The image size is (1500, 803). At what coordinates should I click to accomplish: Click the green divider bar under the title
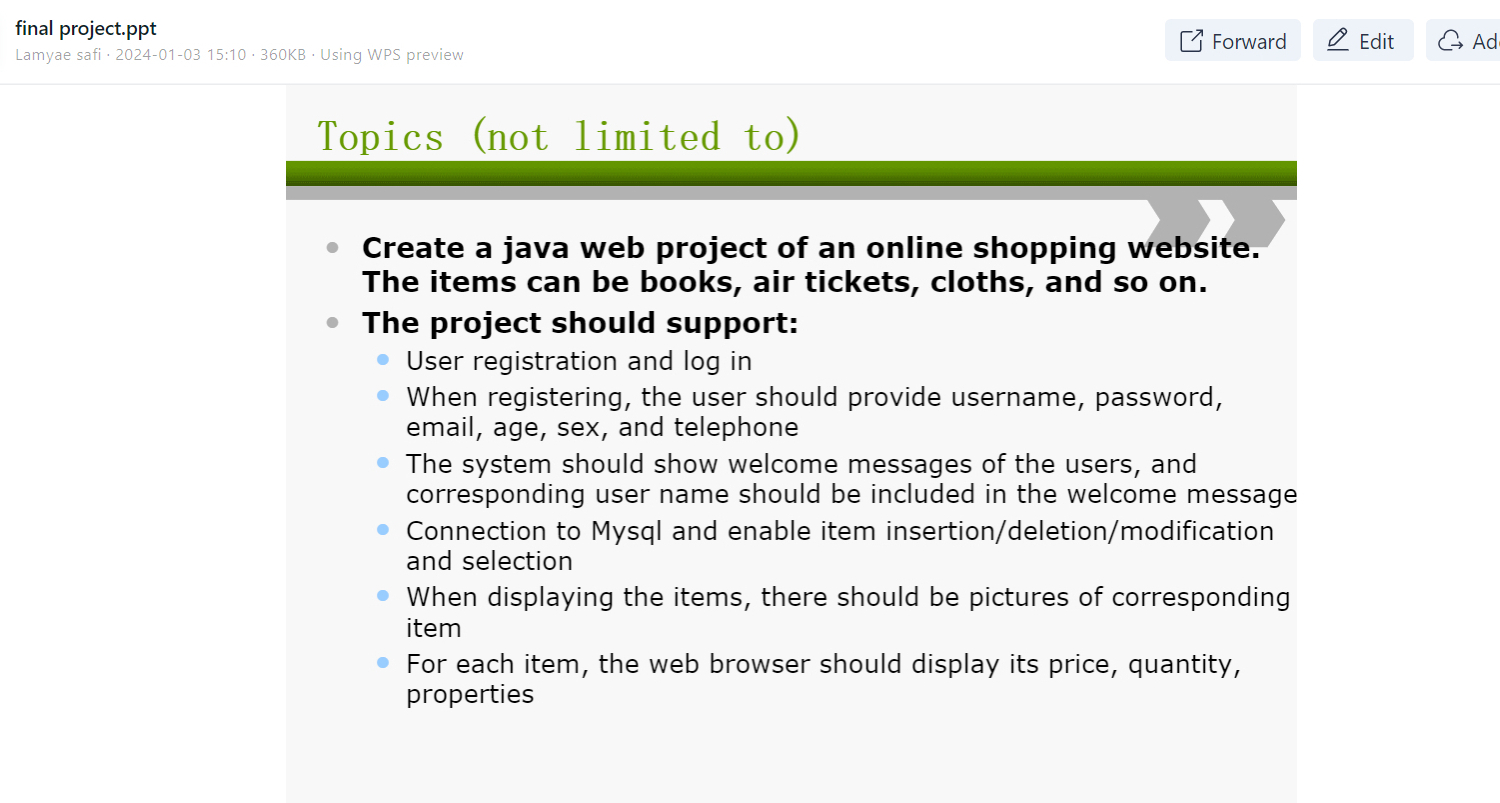[790, 168]
